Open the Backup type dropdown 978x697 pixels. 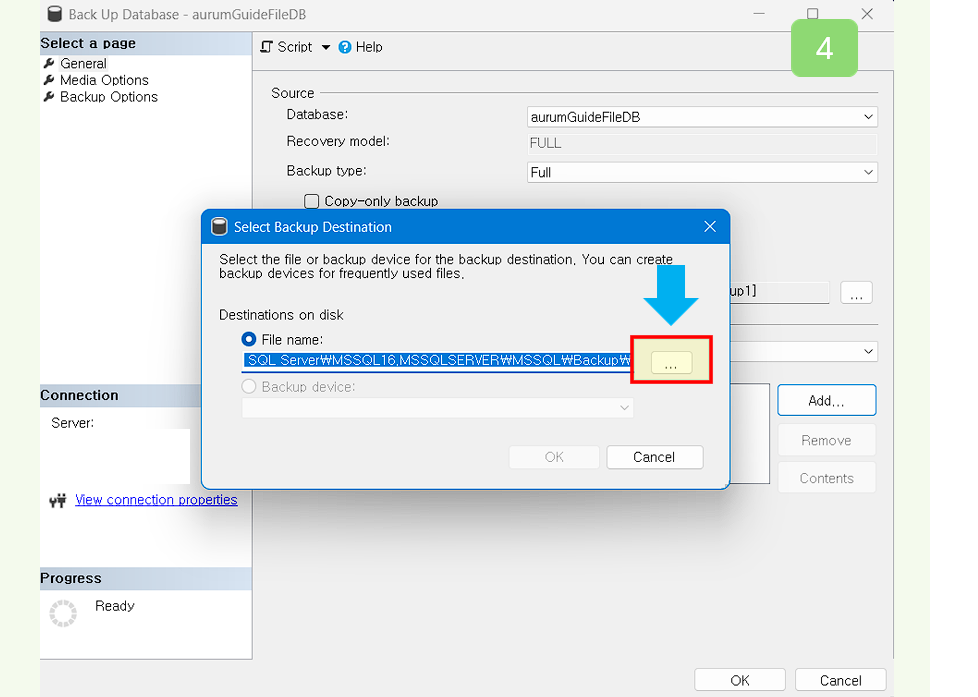coord(702,172)
